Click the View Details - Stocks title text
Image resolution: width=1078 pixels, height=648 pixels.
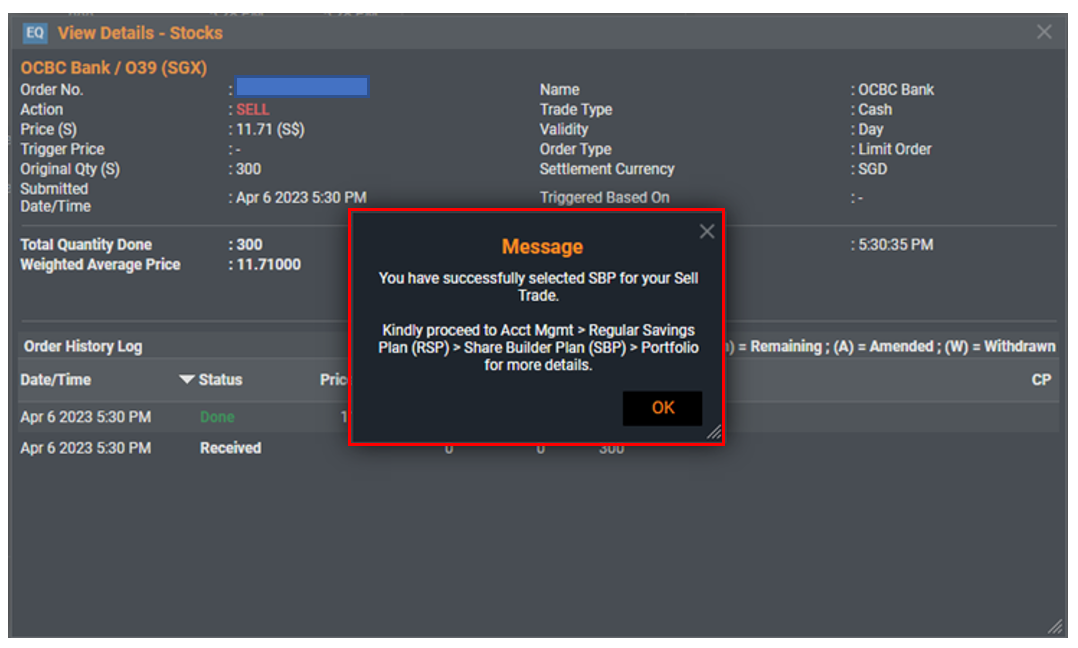[x=140, y=33]
